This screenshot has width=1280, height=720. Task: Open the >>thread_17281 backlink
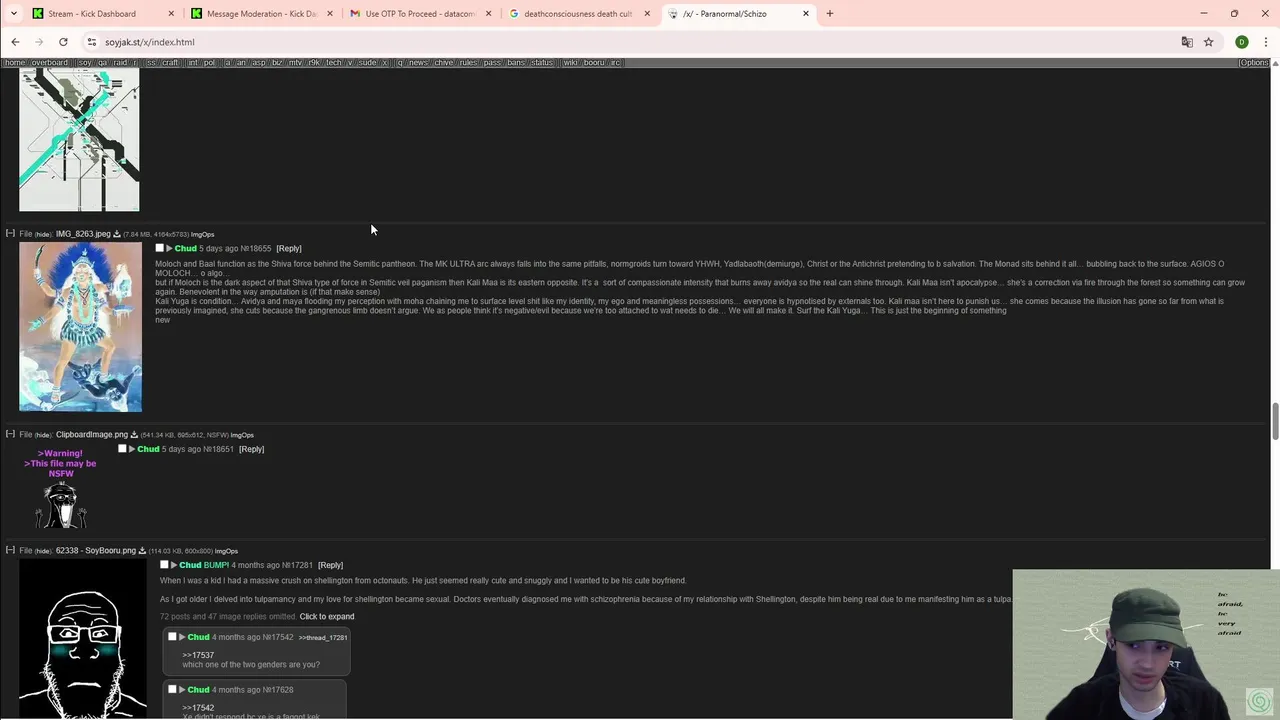323,637
